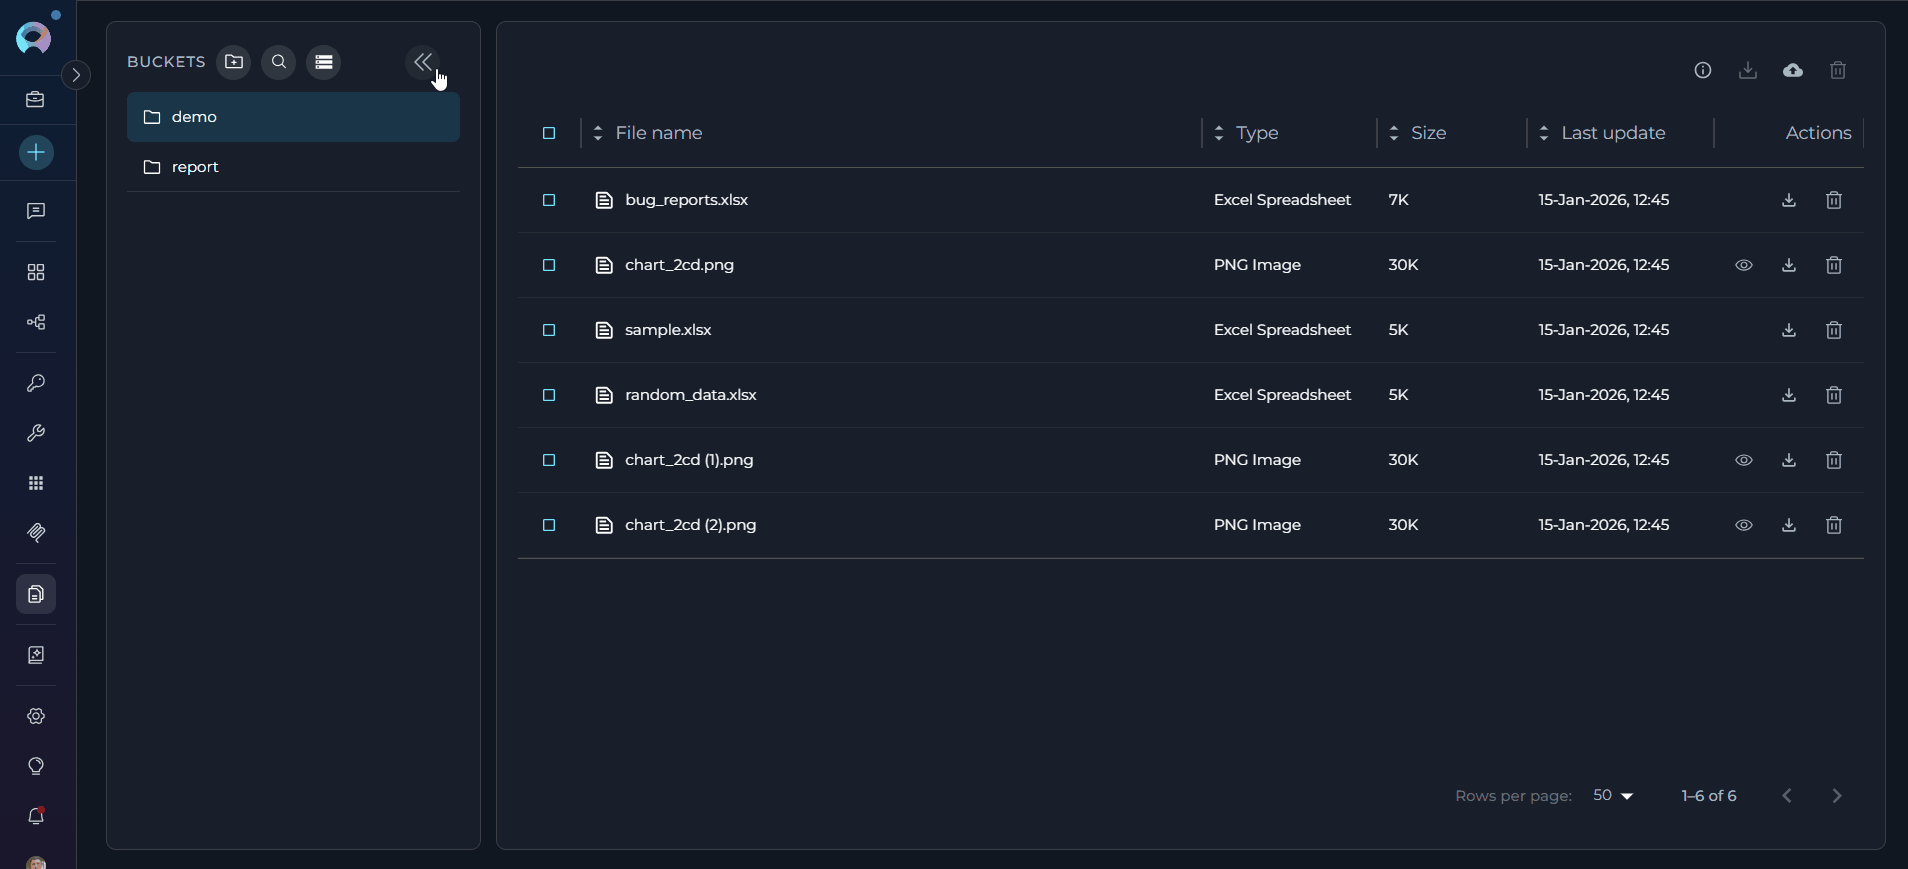The image size is (1908, 869).
Task: Expand the left navigation sidebar
Action: 76,75
